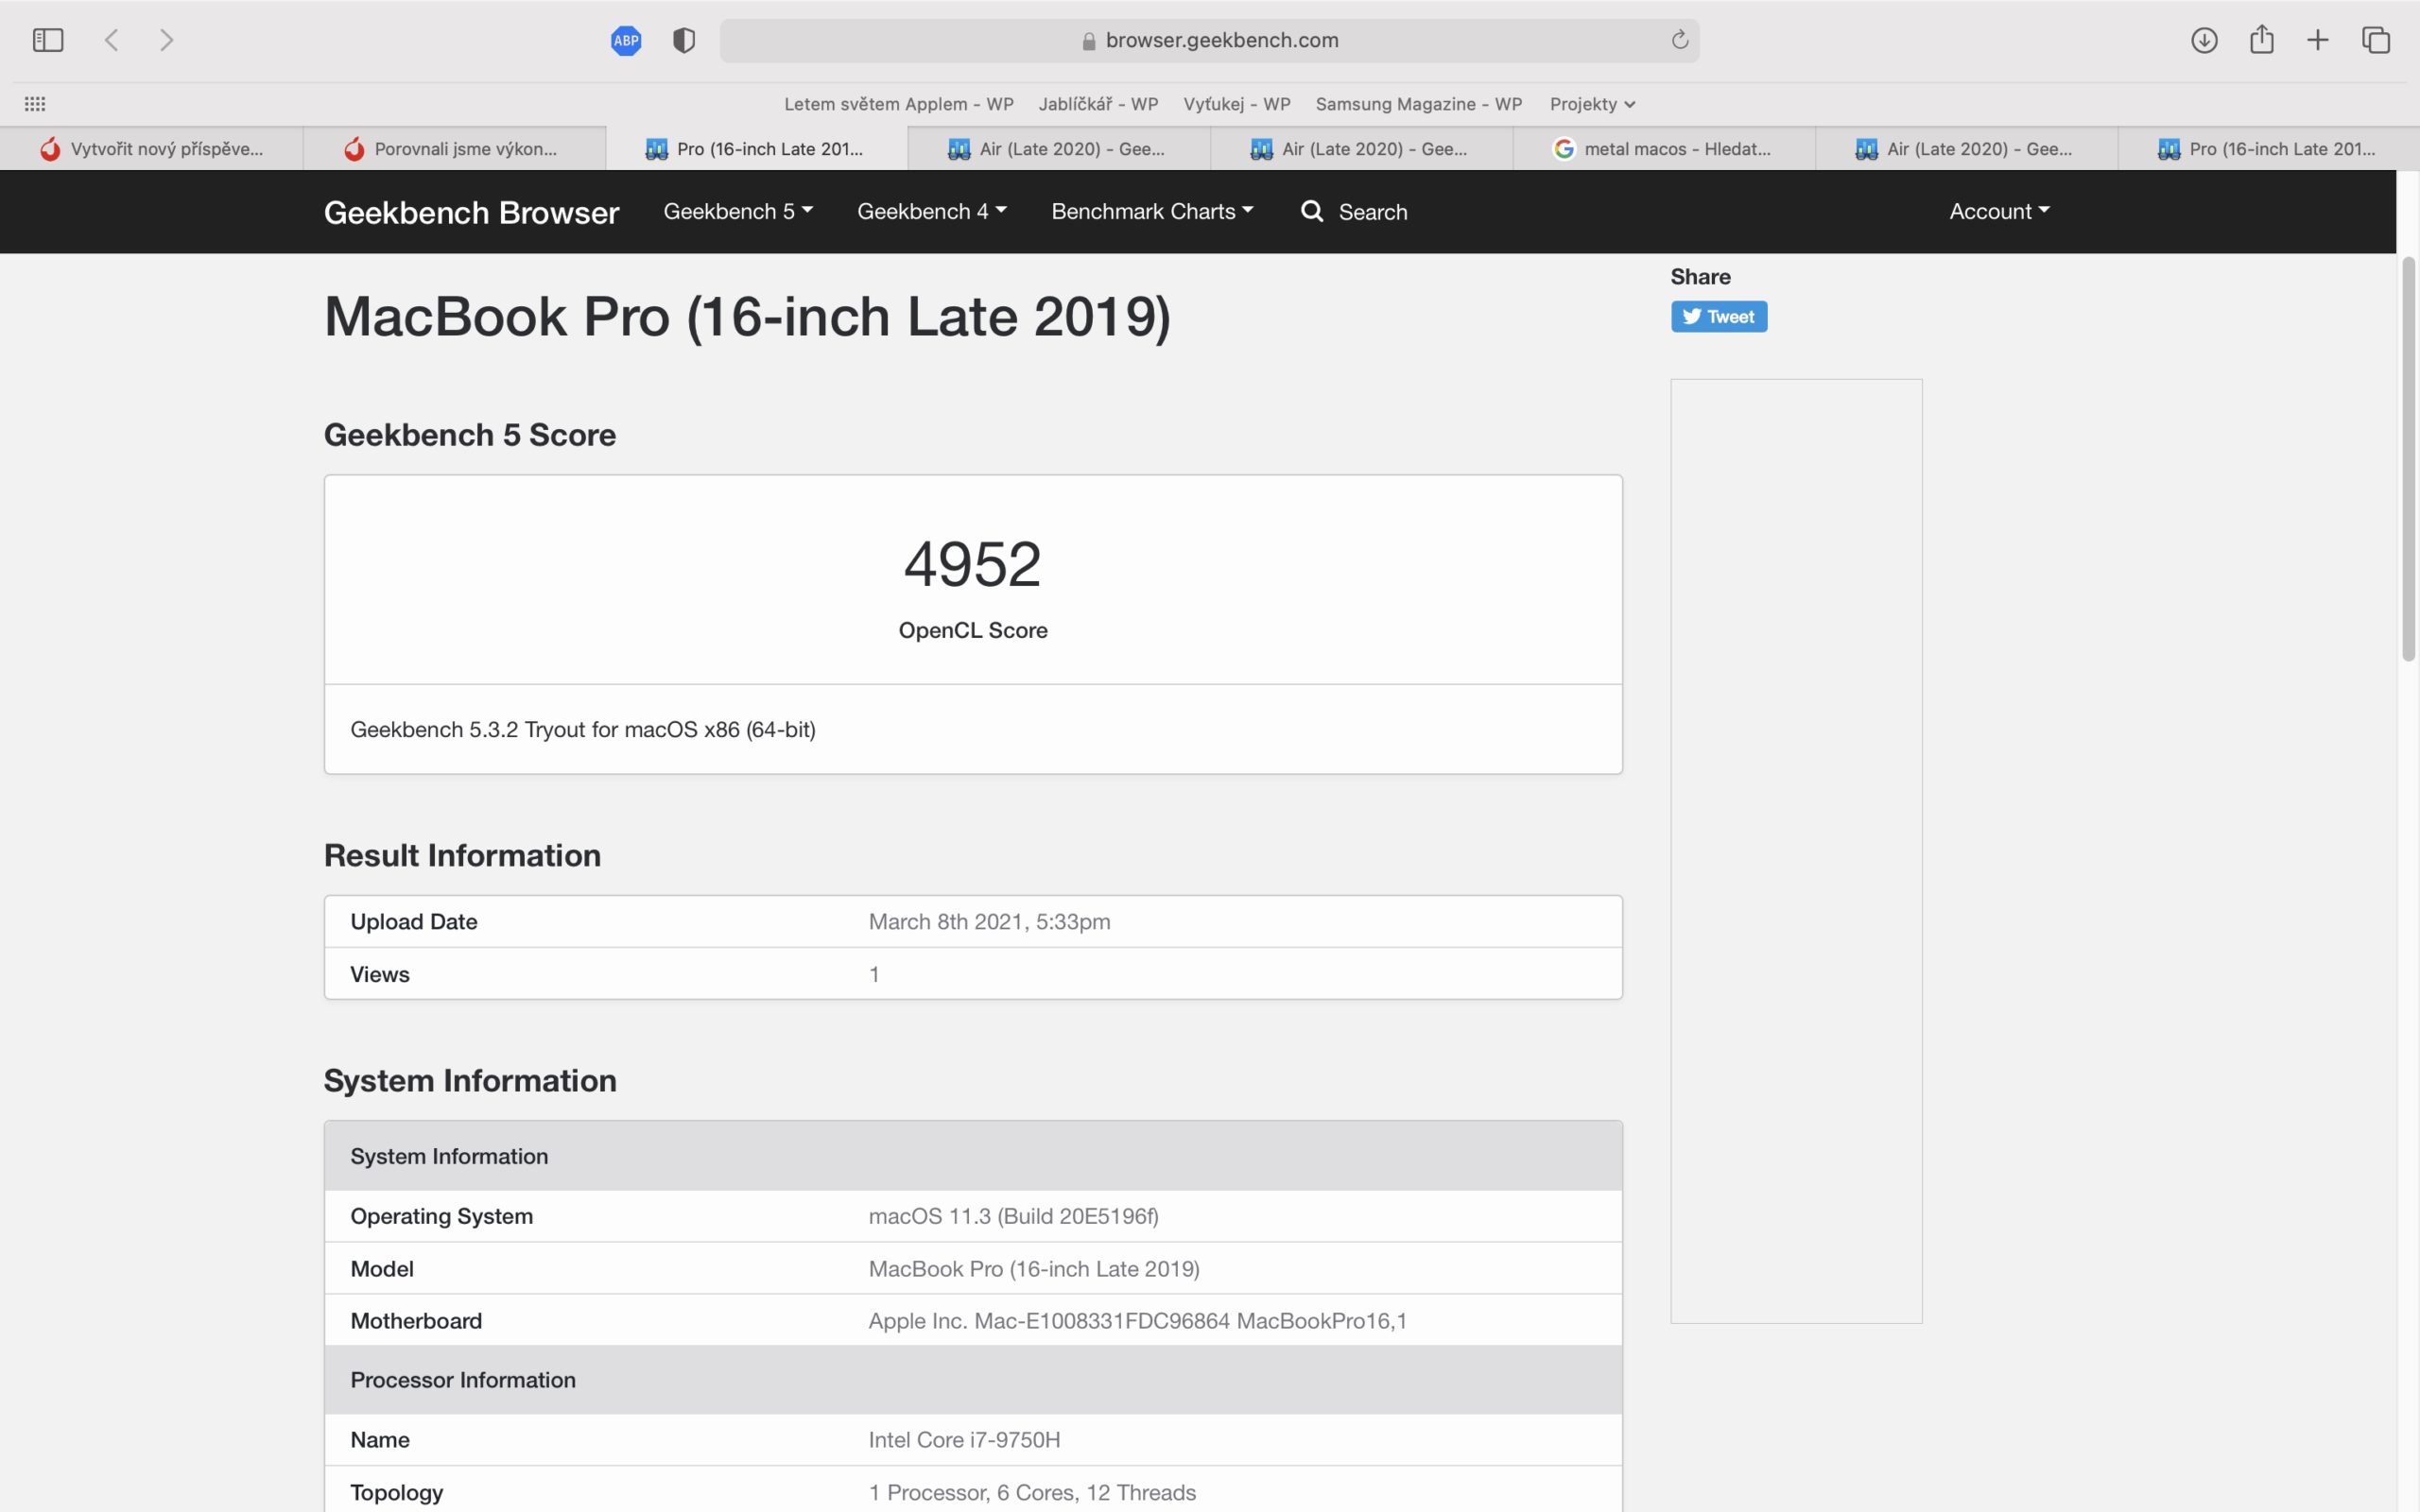Open the Vyťukej - WP bookmark
2420x1512 pixels.
coord(1237,104)
